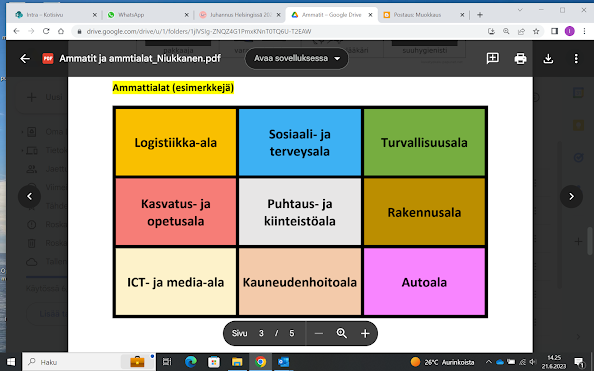Click the Sosiaali- ja terveysala cell
The image size is (594, 371).
tap(300, 142)
